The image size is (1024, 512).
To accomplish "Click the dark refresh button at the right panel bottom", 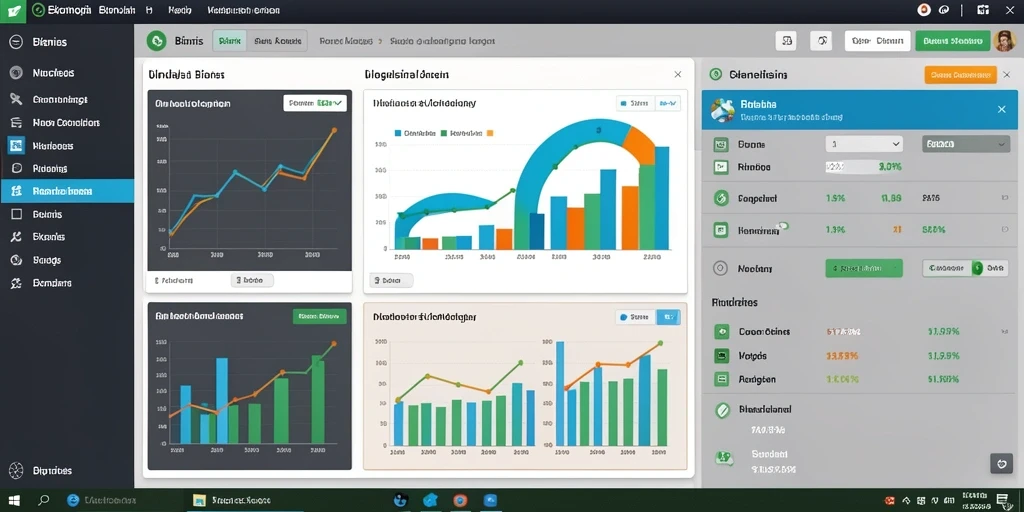I will (1001, 463).
